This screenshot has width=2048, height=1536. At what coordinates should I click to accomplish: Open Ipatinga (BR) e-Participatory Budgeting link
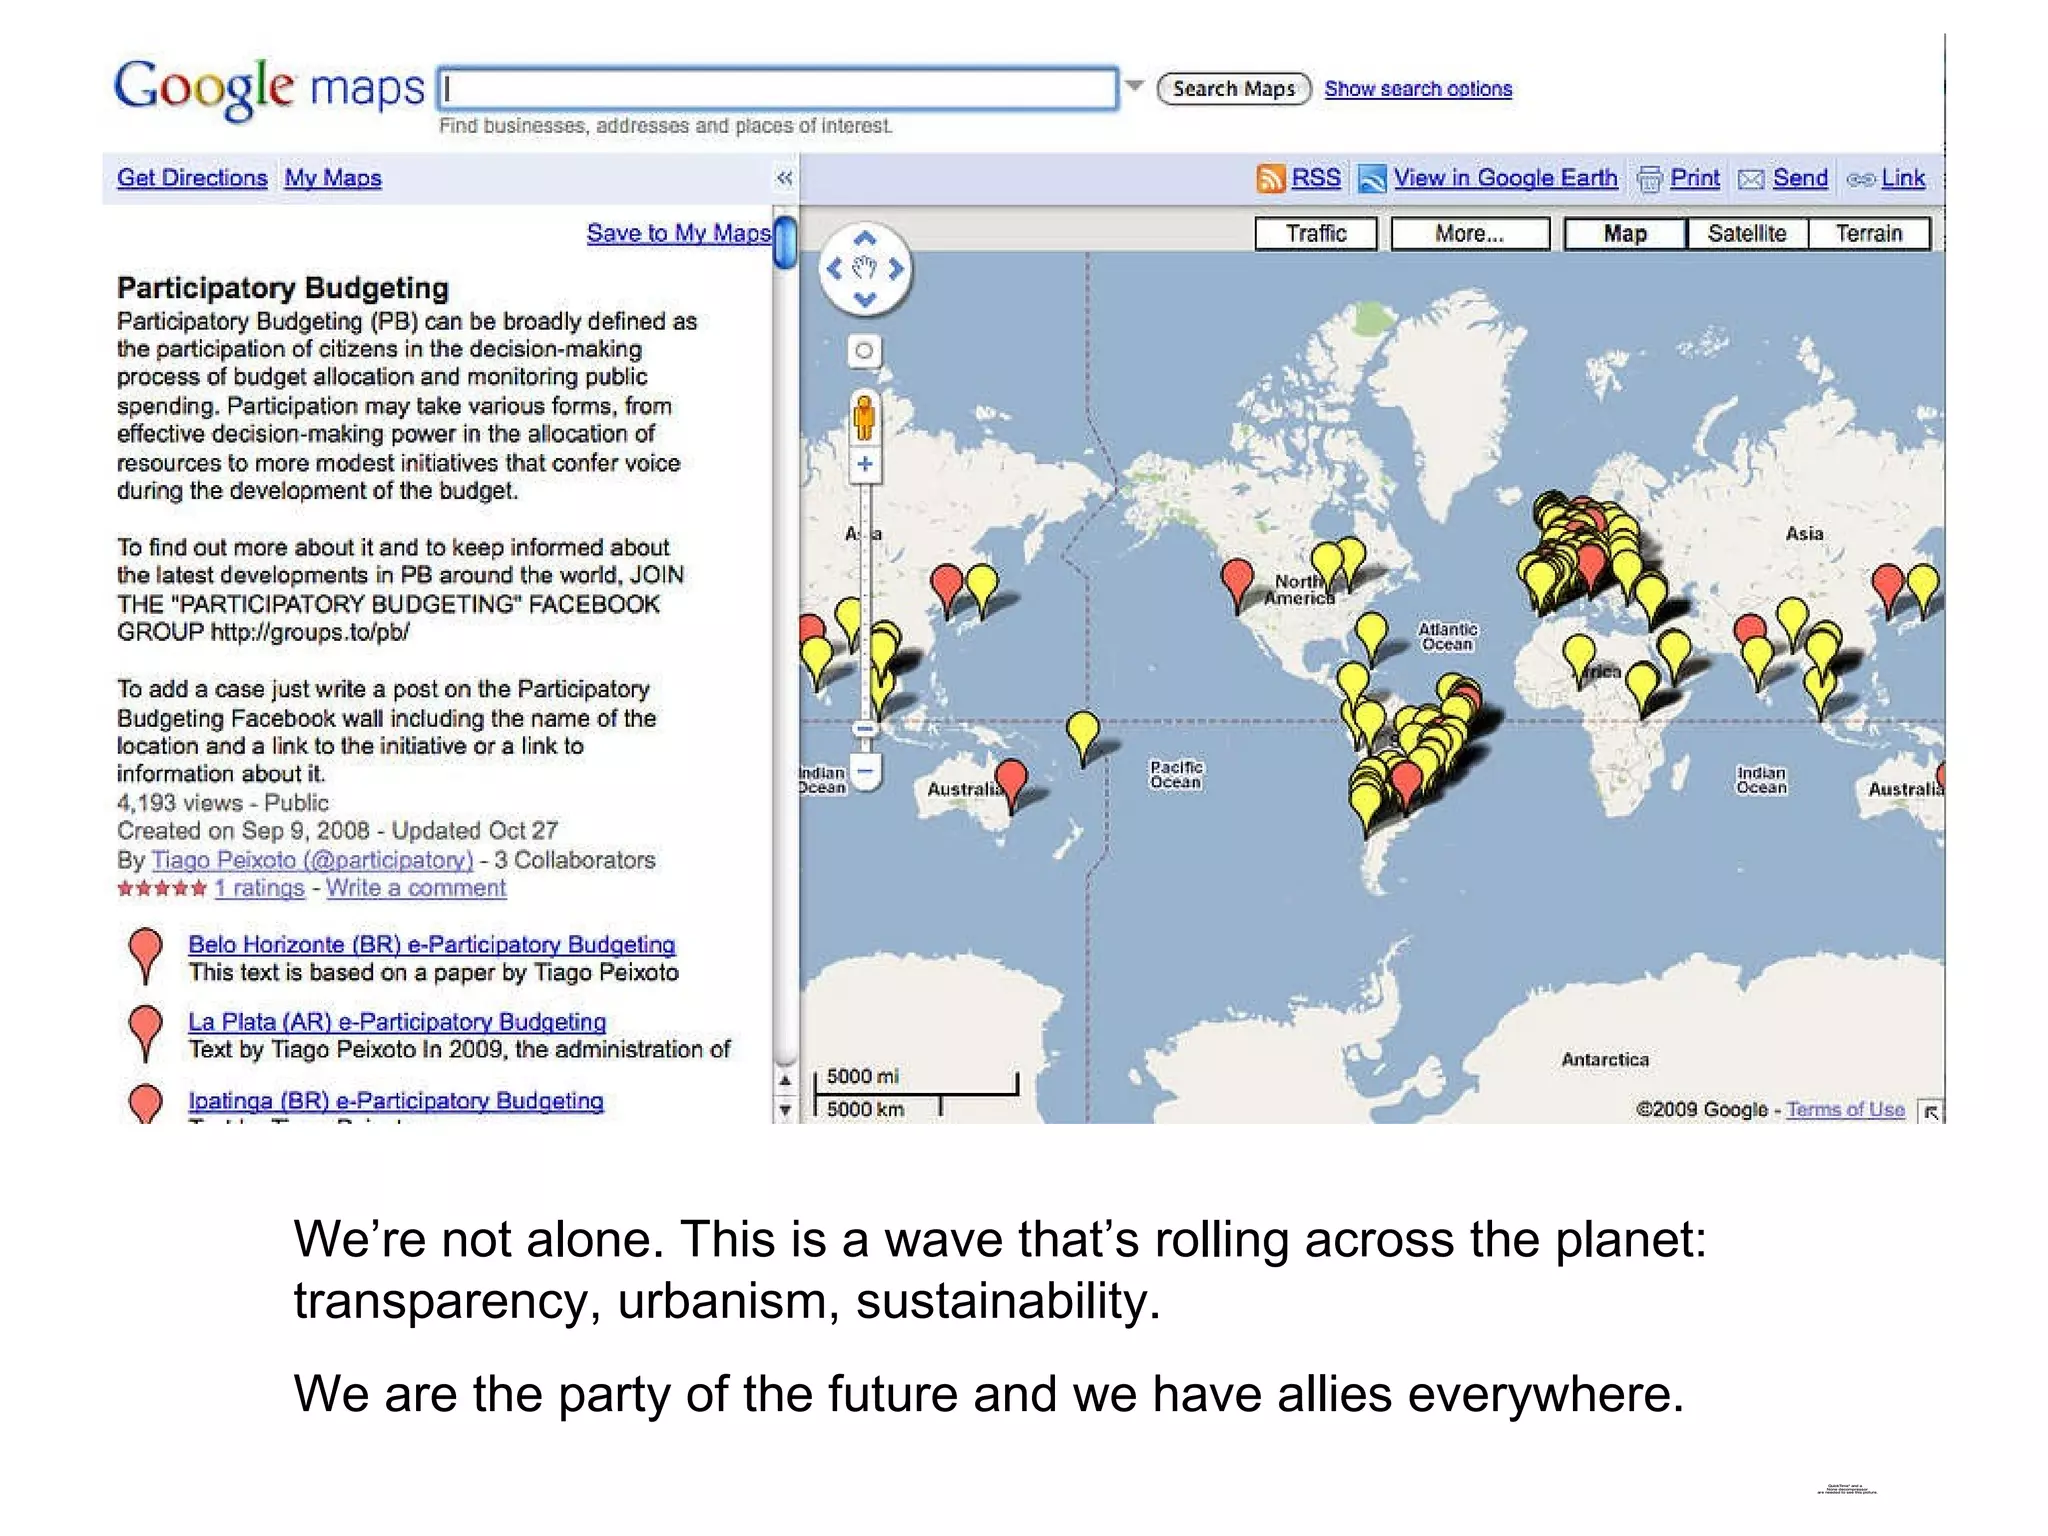(396, 1100)
